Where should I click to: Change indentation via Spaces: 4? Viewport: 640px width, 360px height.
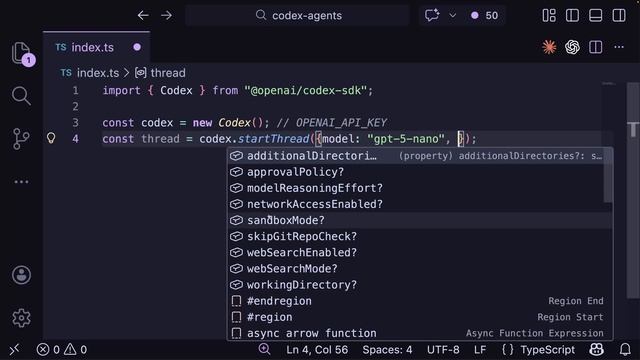click(387, 350)
